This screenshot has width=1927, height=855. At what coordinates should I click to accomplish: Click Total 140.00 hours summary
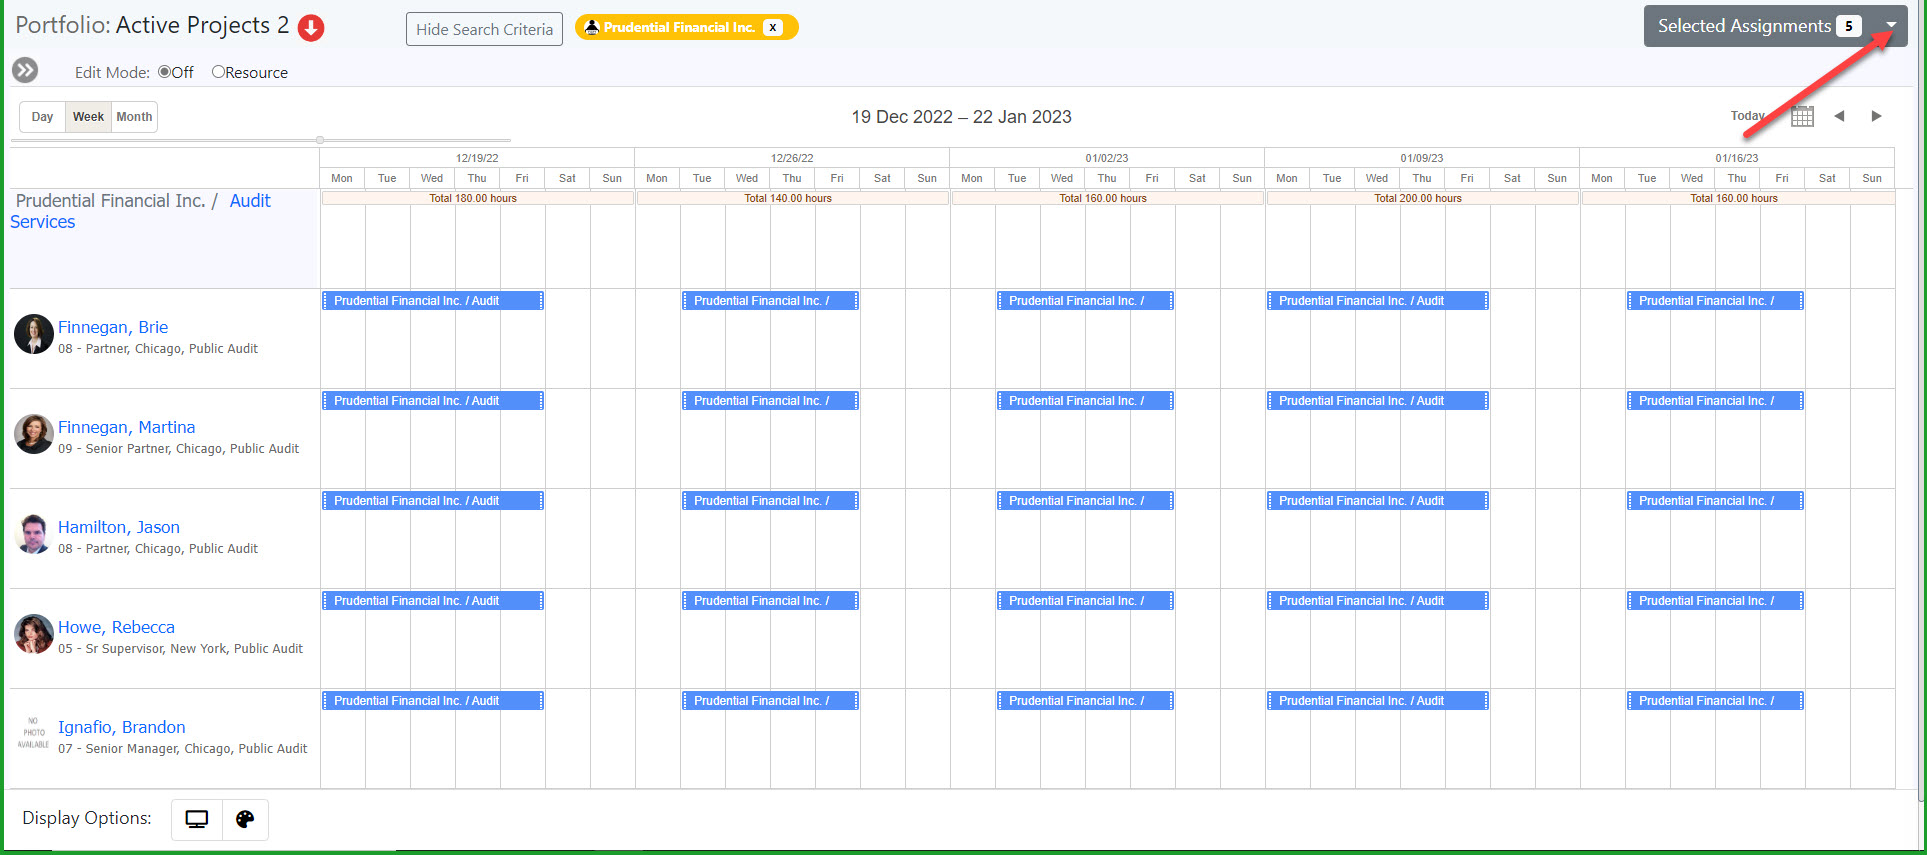tap(792, 198)
